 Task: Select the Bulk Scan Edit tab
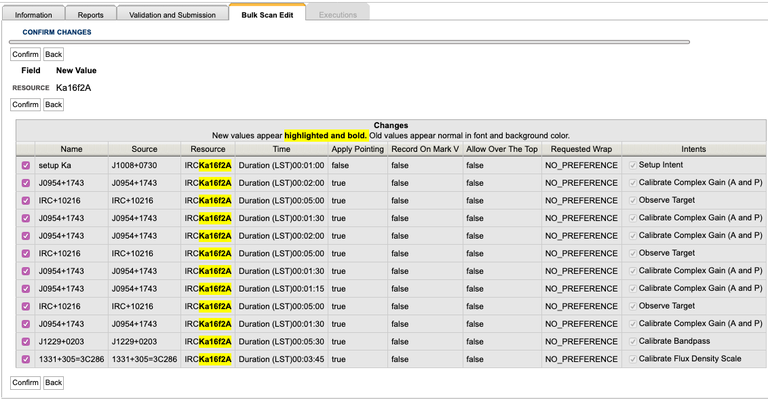266,15
